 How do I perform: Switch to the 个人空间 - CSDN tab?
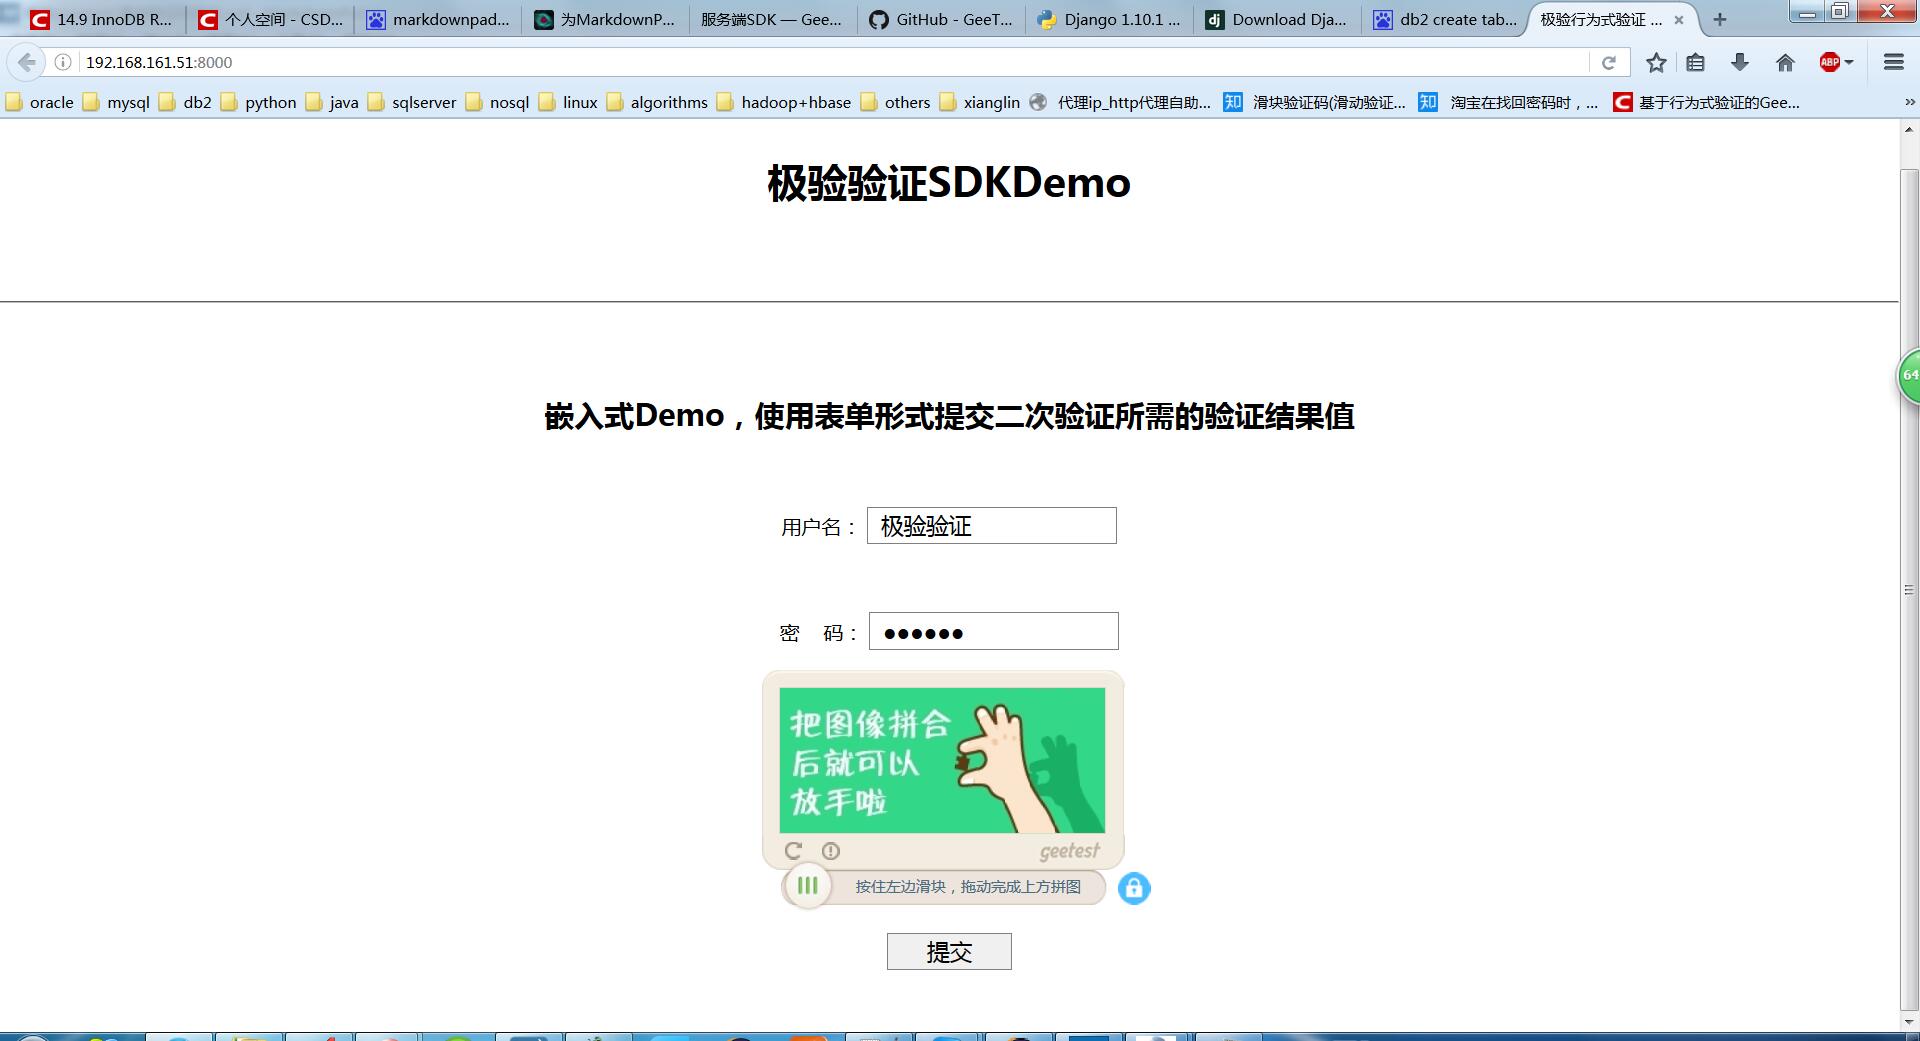coord(270,19)
